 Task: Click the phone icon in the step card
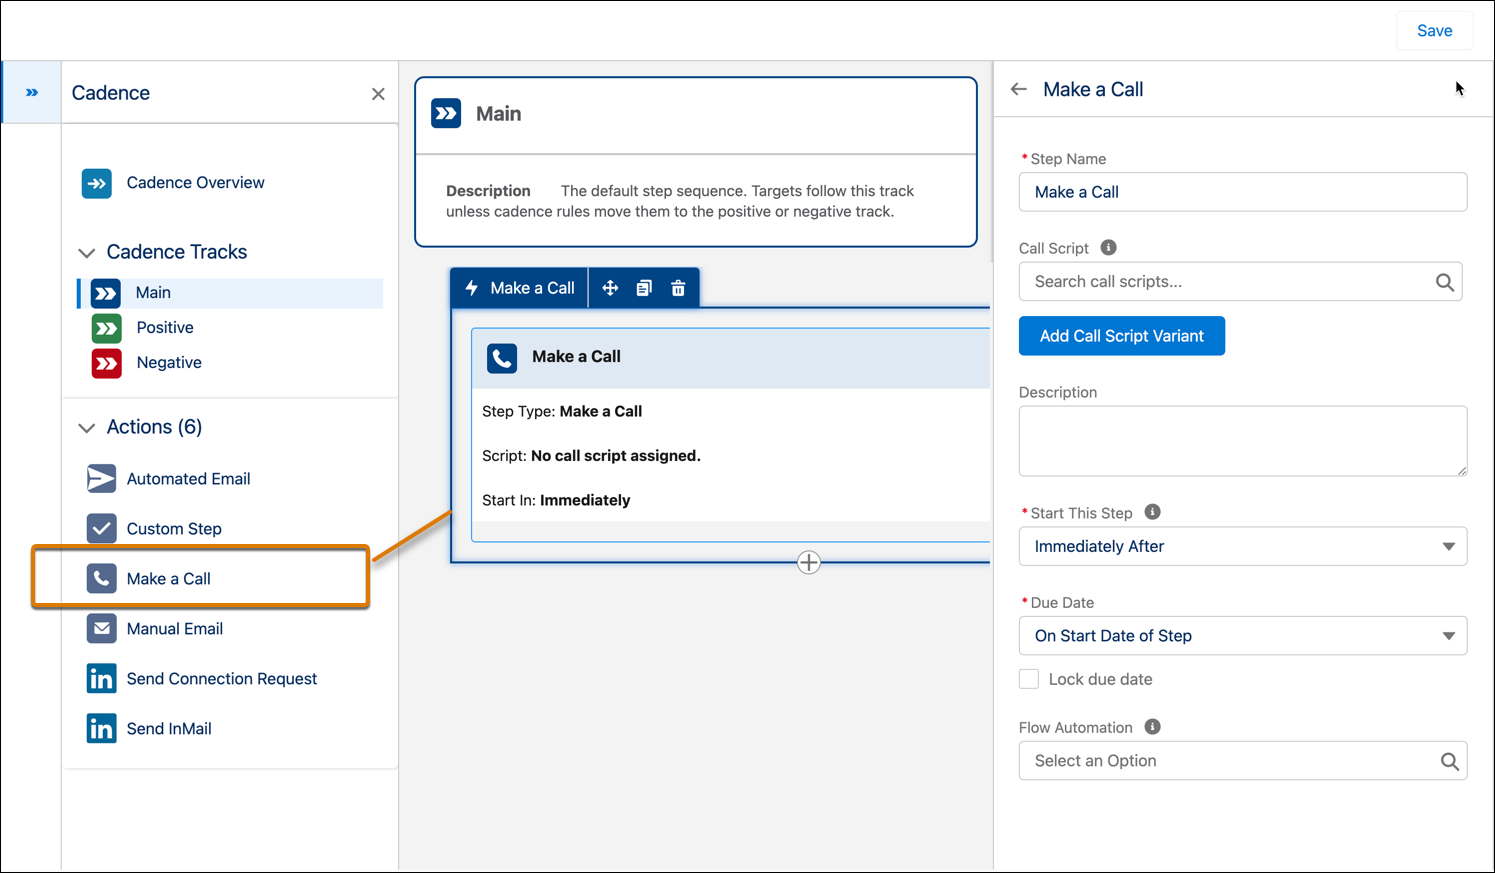pyautogui.click(x=502, y=358)
